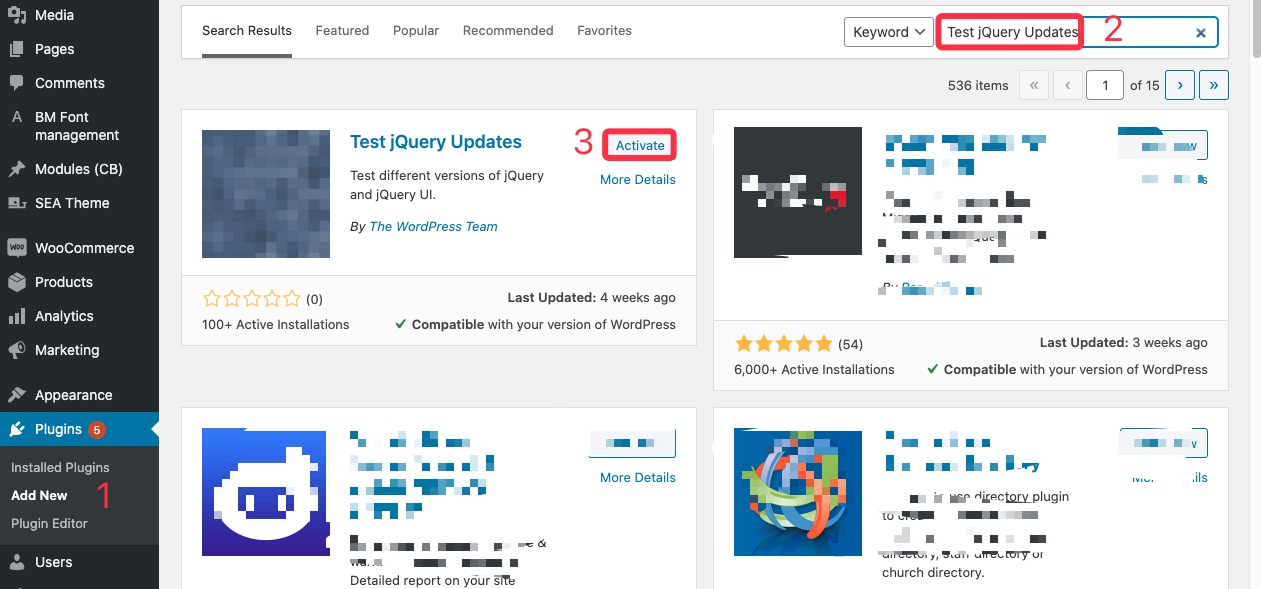This screenshot has width=1261, height=589.
Task: Open the Test jQuery Updates title link
Action: [436, 142]
